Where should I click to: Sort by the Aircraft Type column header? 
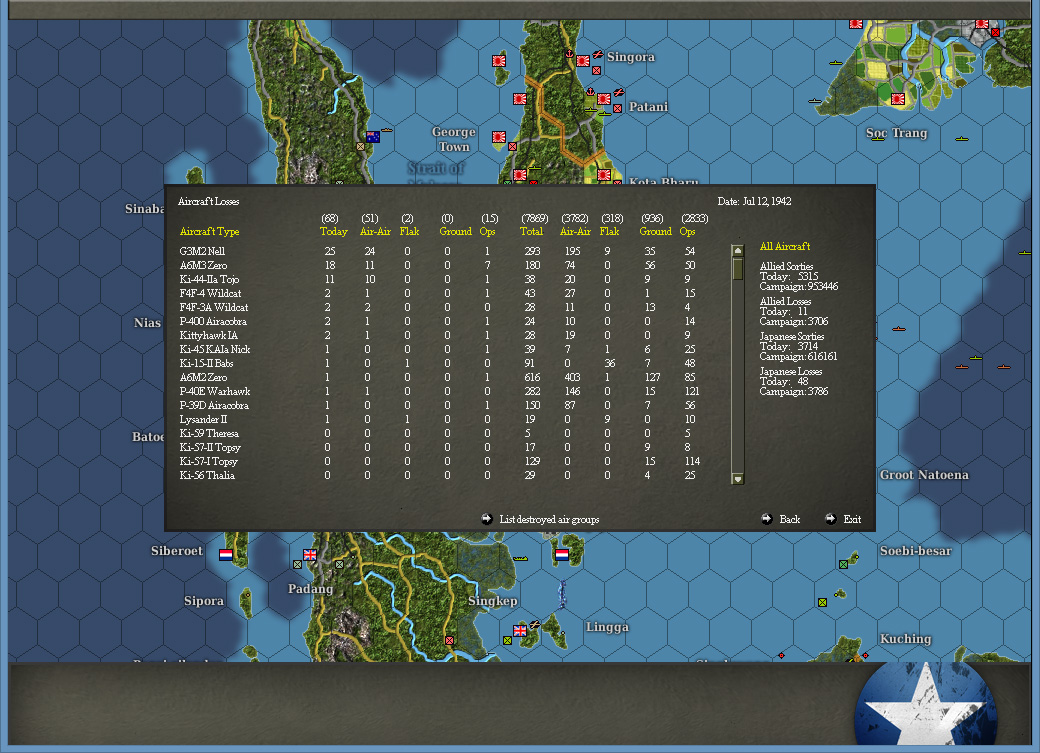tap(209, 232)
